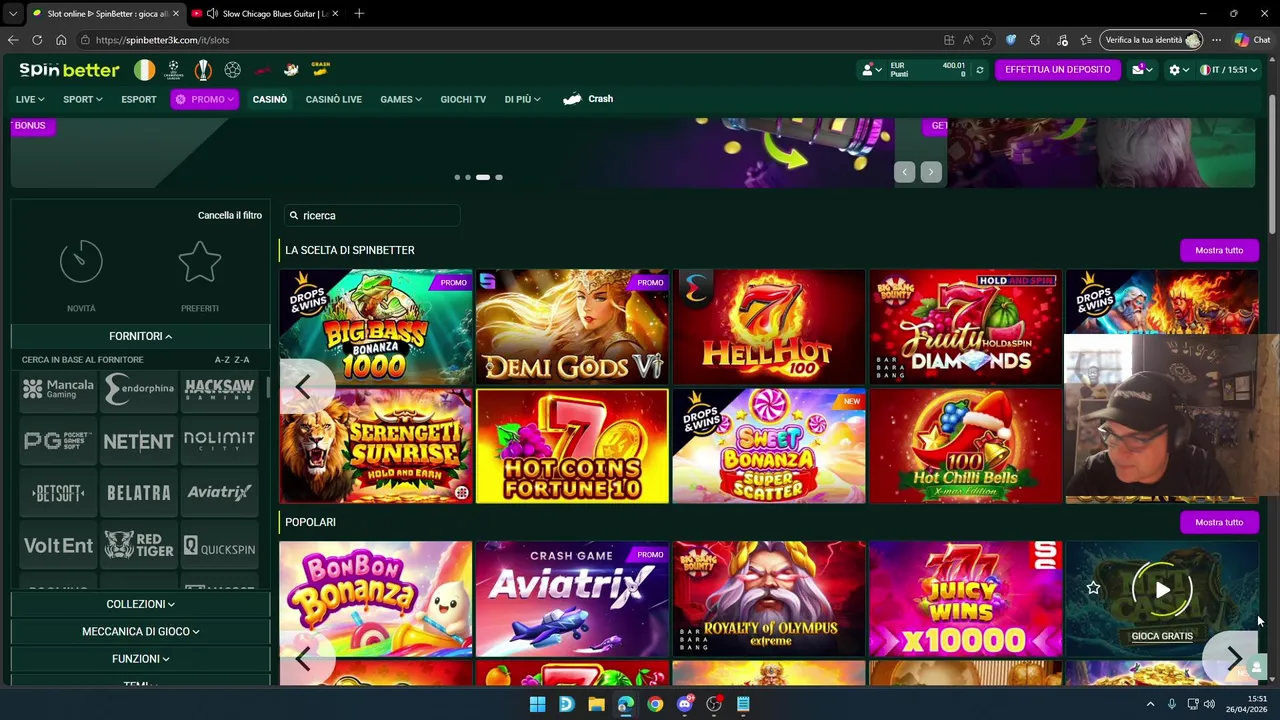Screen dimensions: 1280x720
Task: Expand the Games menu
Action: tap(401, 99)
